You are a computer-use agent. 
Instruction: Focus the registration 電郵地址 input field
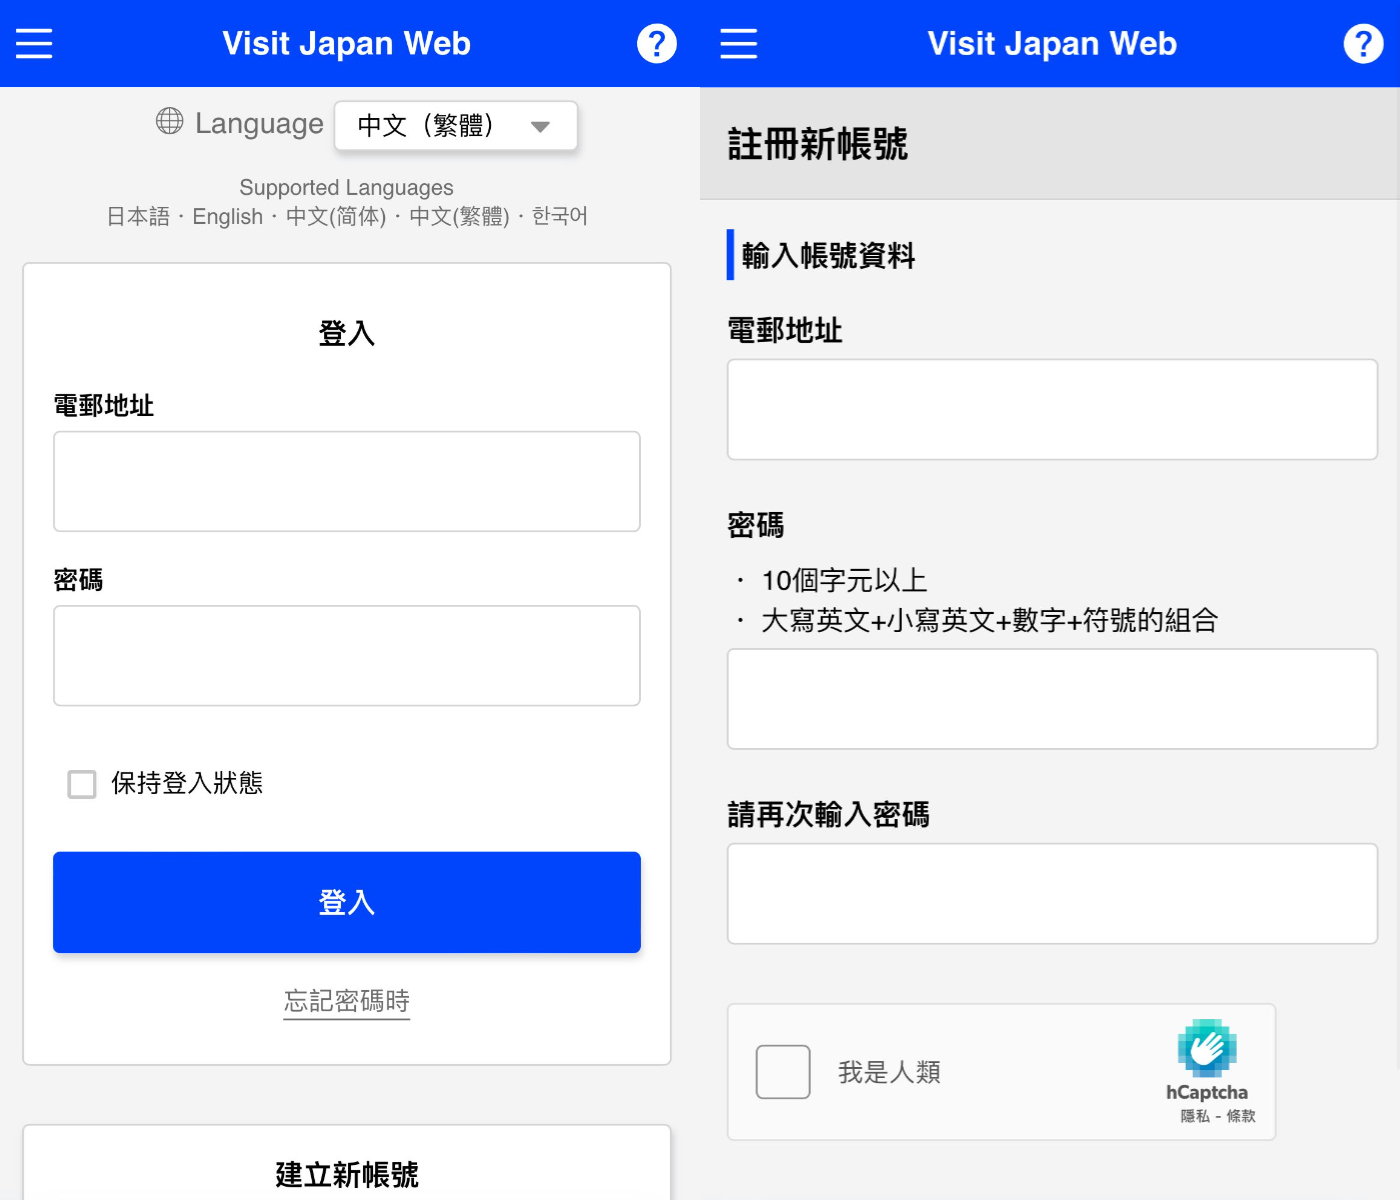[1052, 410]
